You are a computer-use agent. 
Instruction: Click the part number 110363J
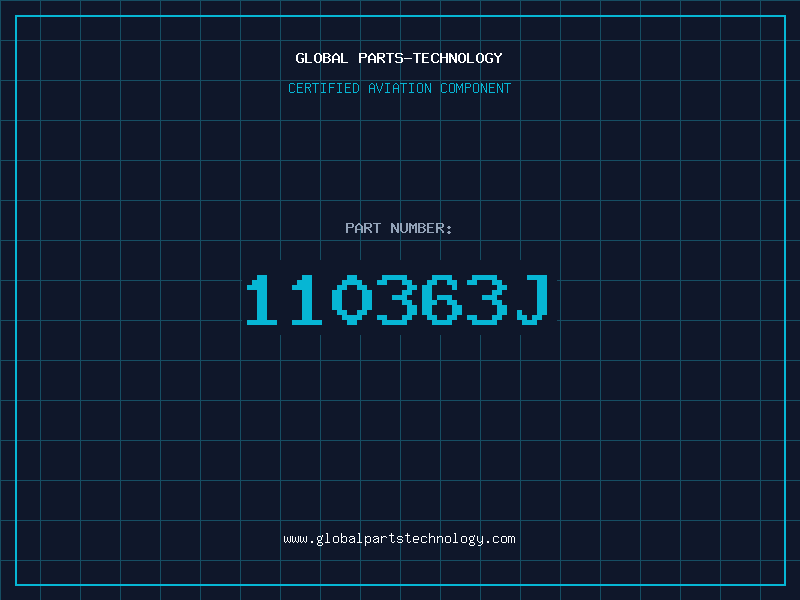(398, 299)
